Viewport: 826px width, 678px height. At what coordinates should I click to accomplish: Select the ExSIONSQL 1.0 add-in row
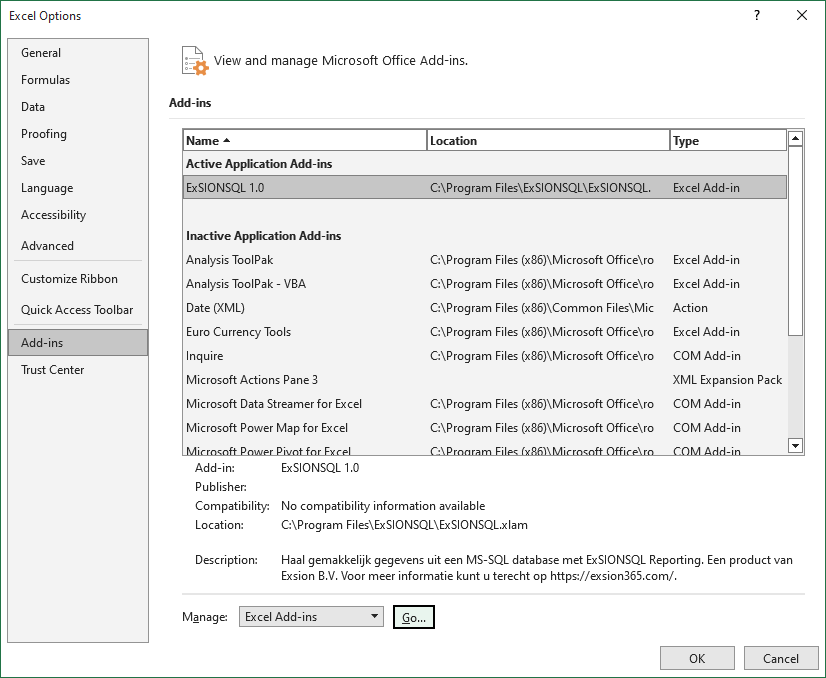pos(485,188)
